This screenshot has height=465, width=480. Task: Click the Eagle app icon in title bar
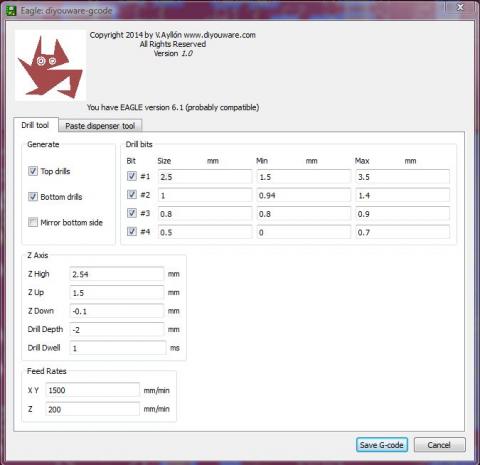pyautogui.click(x=11, y=11)
